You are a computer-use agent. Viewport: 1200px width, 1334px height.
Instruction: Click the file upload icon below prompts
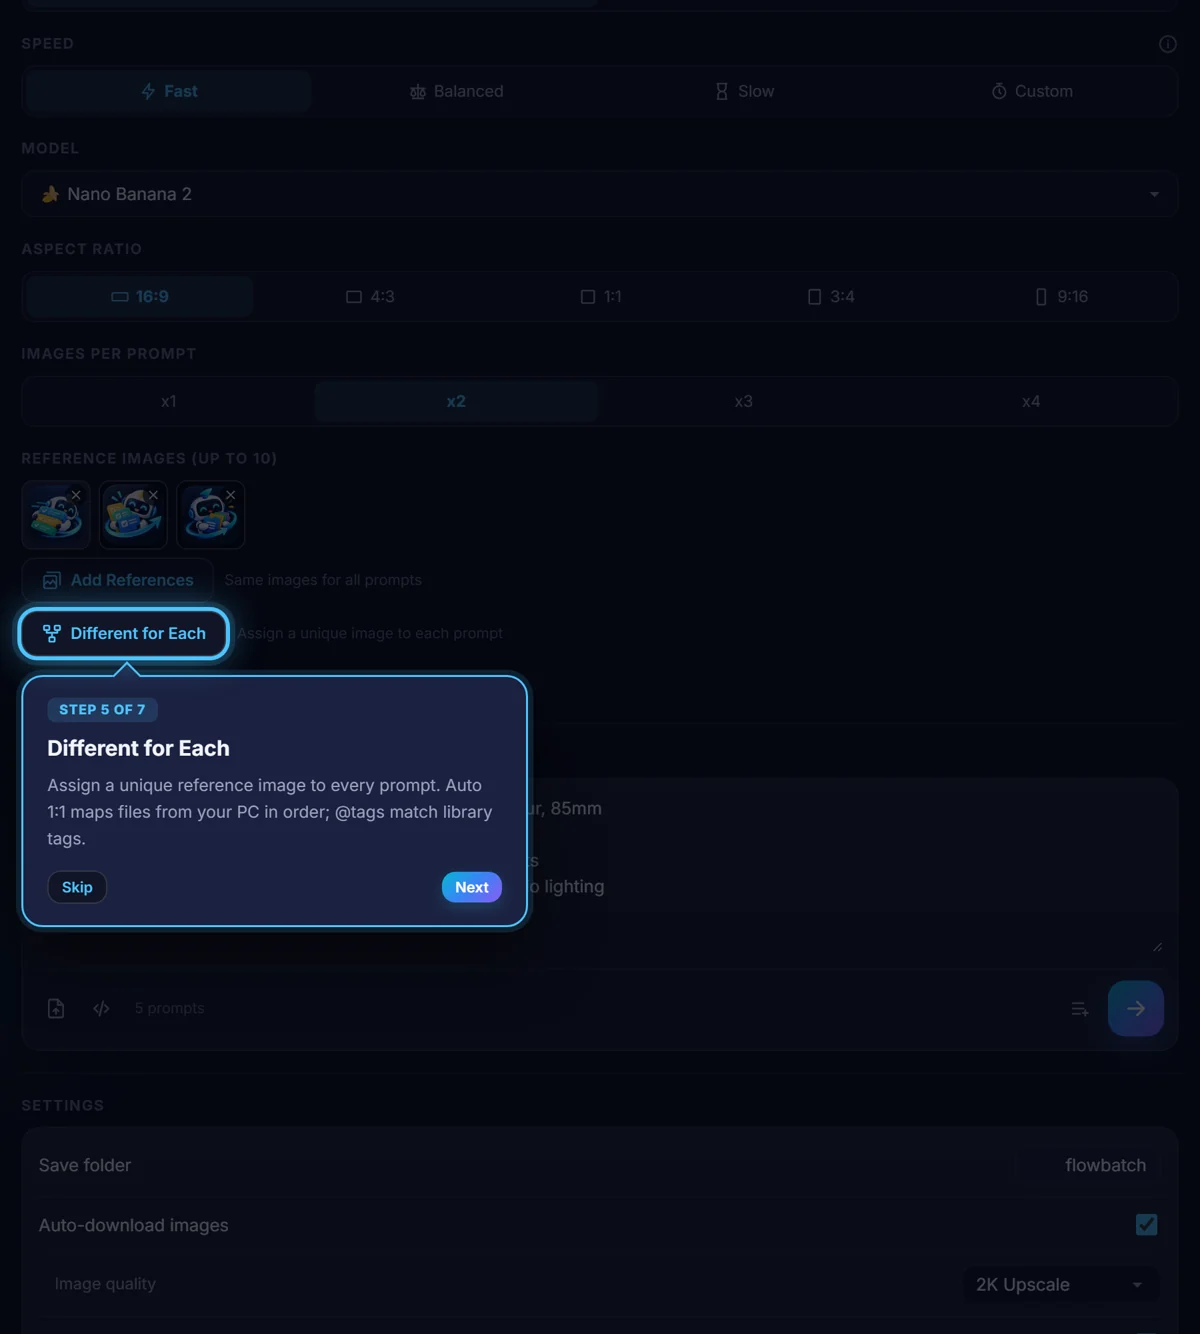[56, 1008]
